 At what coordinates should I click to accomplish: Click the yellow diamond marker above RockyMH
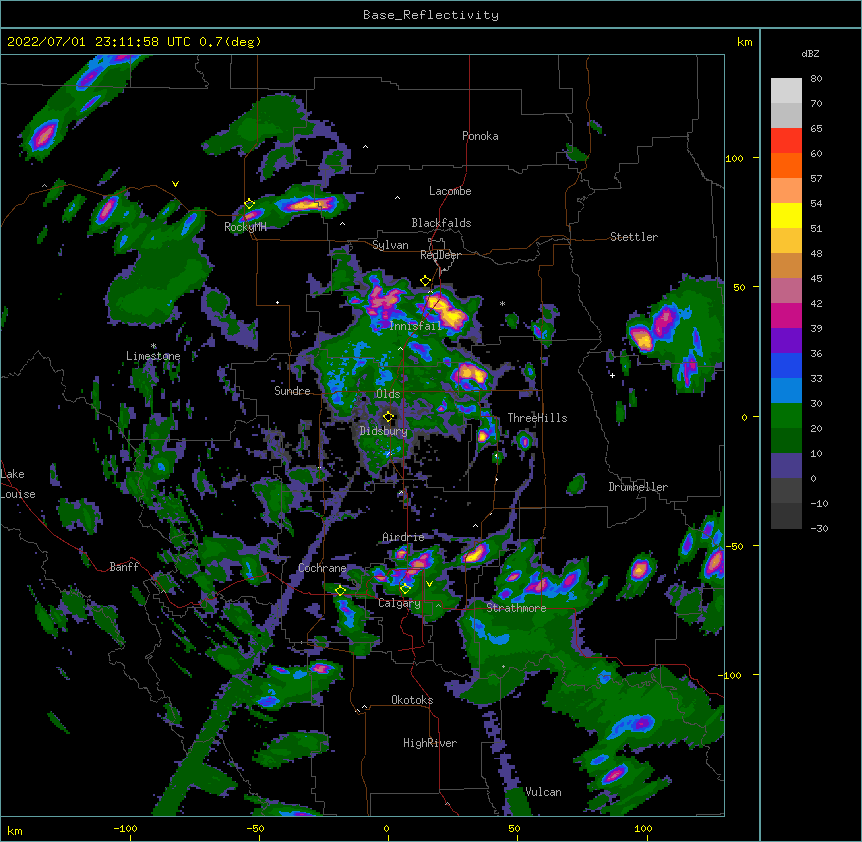click(249, 204)
